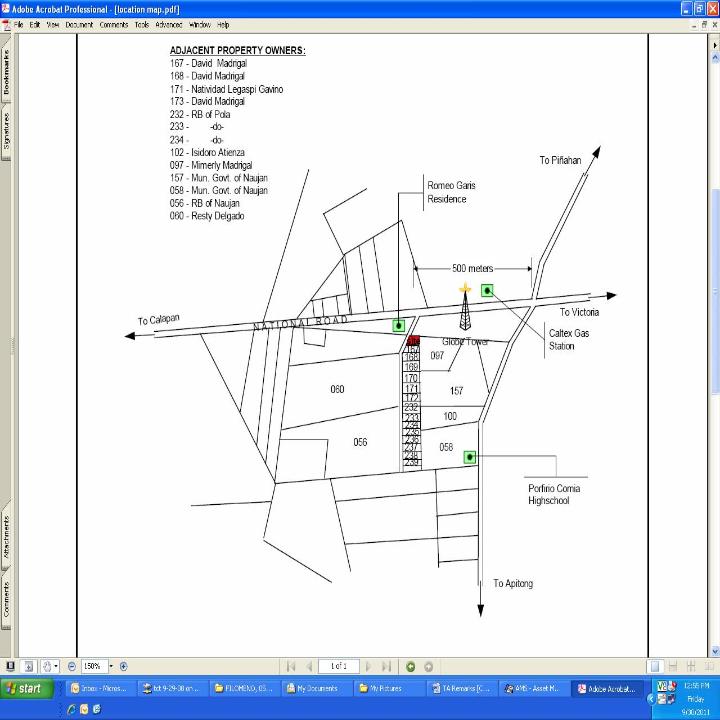Show the Comments panel tab

pos(6,598)
